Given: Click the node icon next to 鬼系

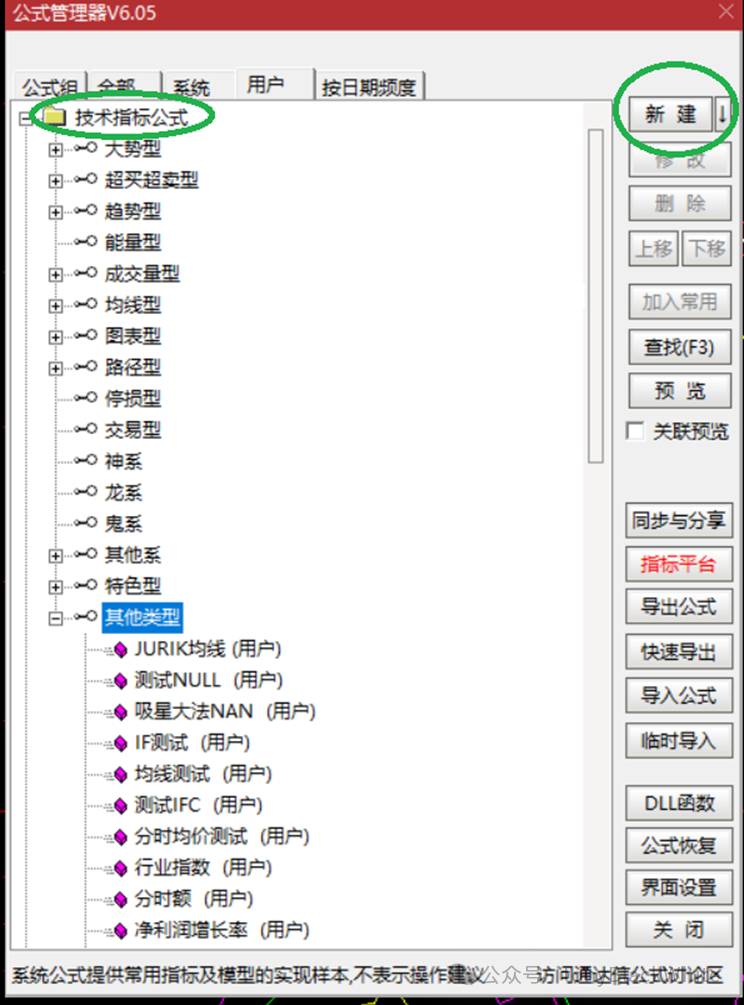Looking at the screenshot, I should pos(86,522).
